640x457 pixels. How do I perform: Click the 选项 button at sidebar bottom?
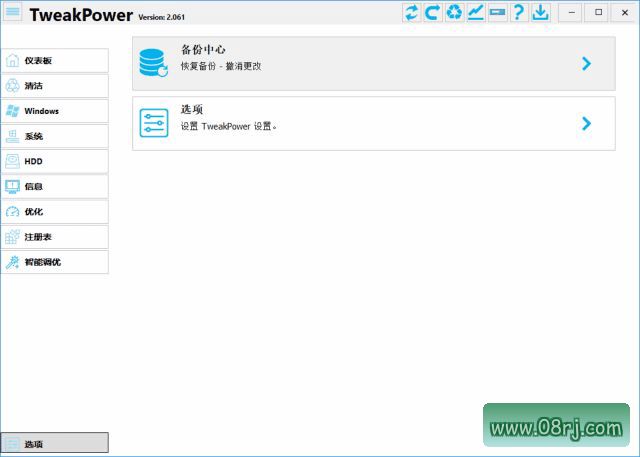click(55, 443)
